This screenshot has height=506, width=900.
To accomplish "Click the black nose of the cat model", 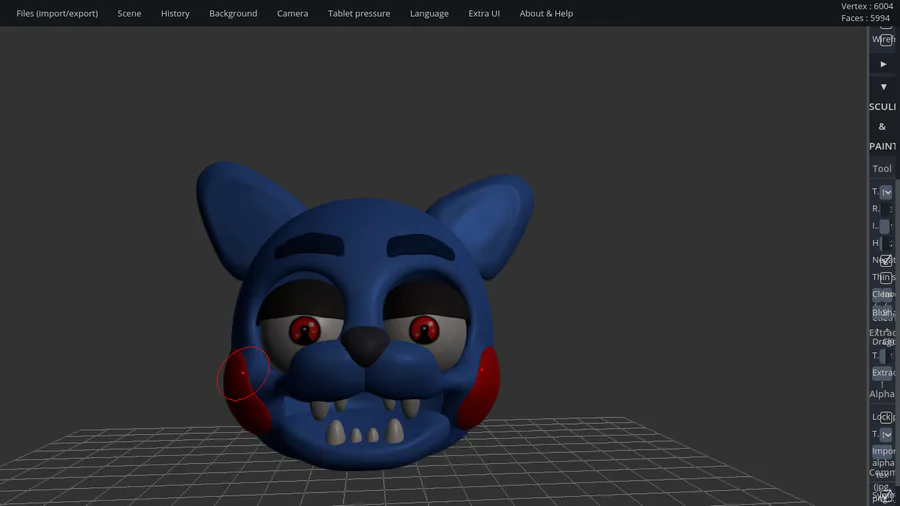I will click(x=365, y=345).
